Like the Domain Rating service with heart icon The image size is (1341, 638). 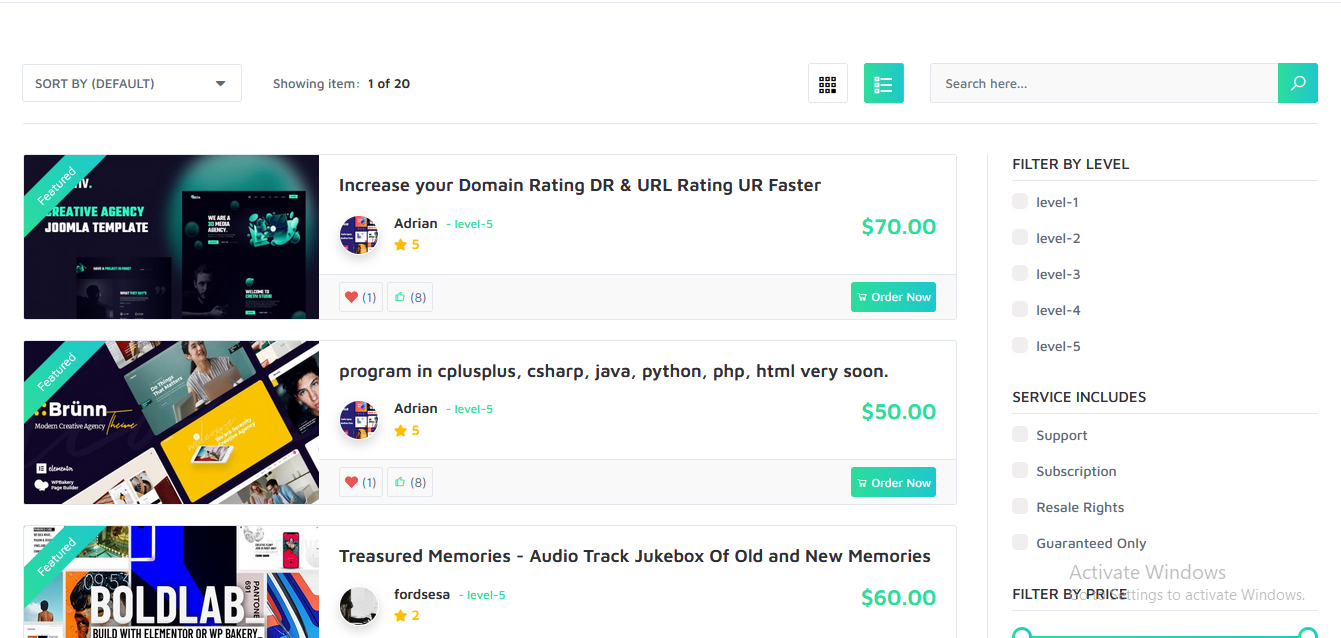point(361,297)
